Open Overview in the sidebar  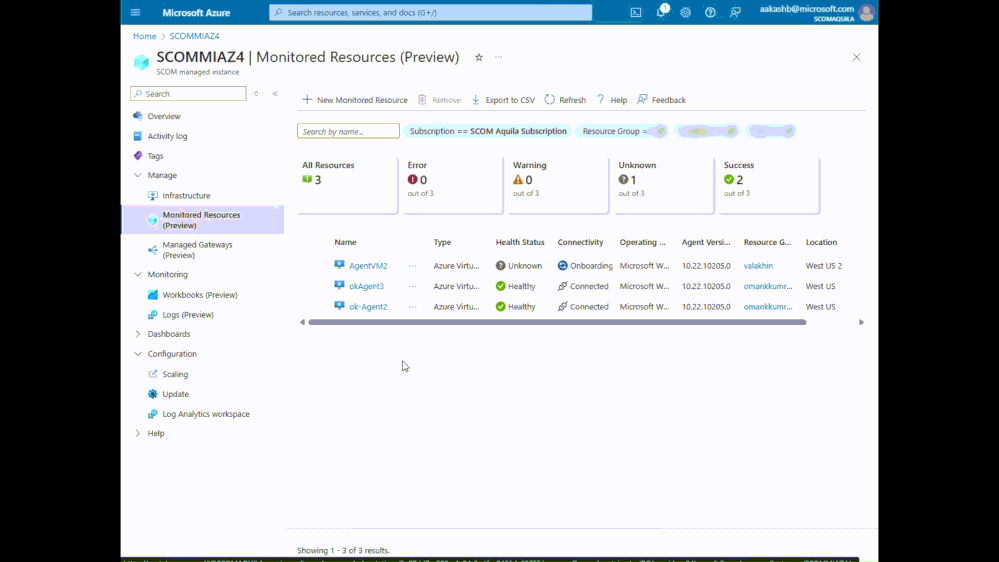(x=164, y=116)
